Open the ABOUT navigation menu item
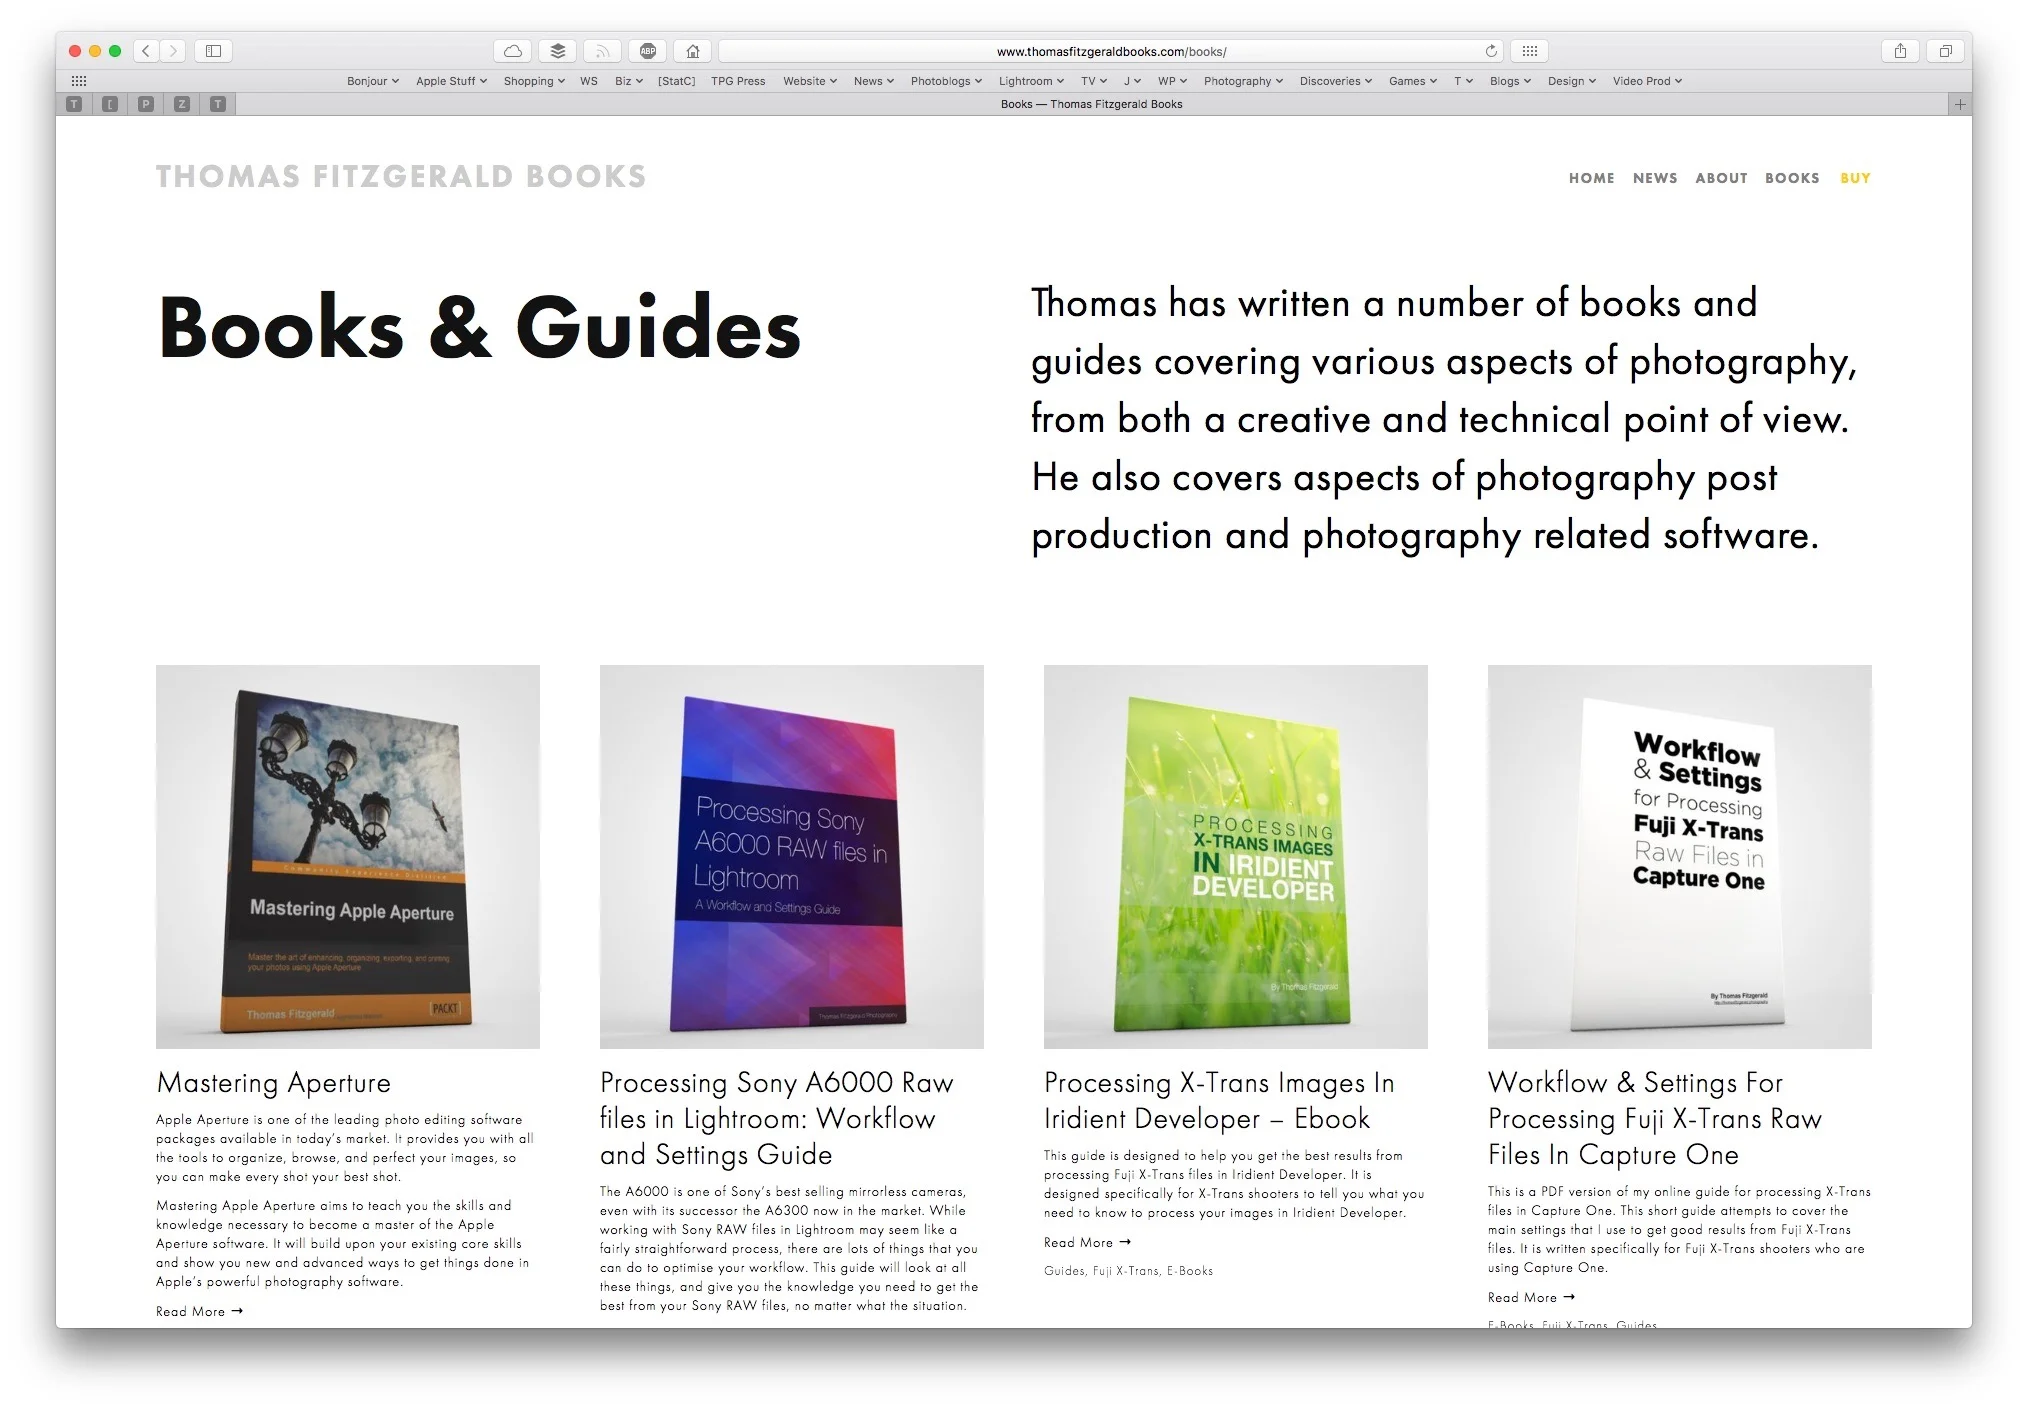The width and height of the screenshot is (2028, 1408). point(1721,178)
